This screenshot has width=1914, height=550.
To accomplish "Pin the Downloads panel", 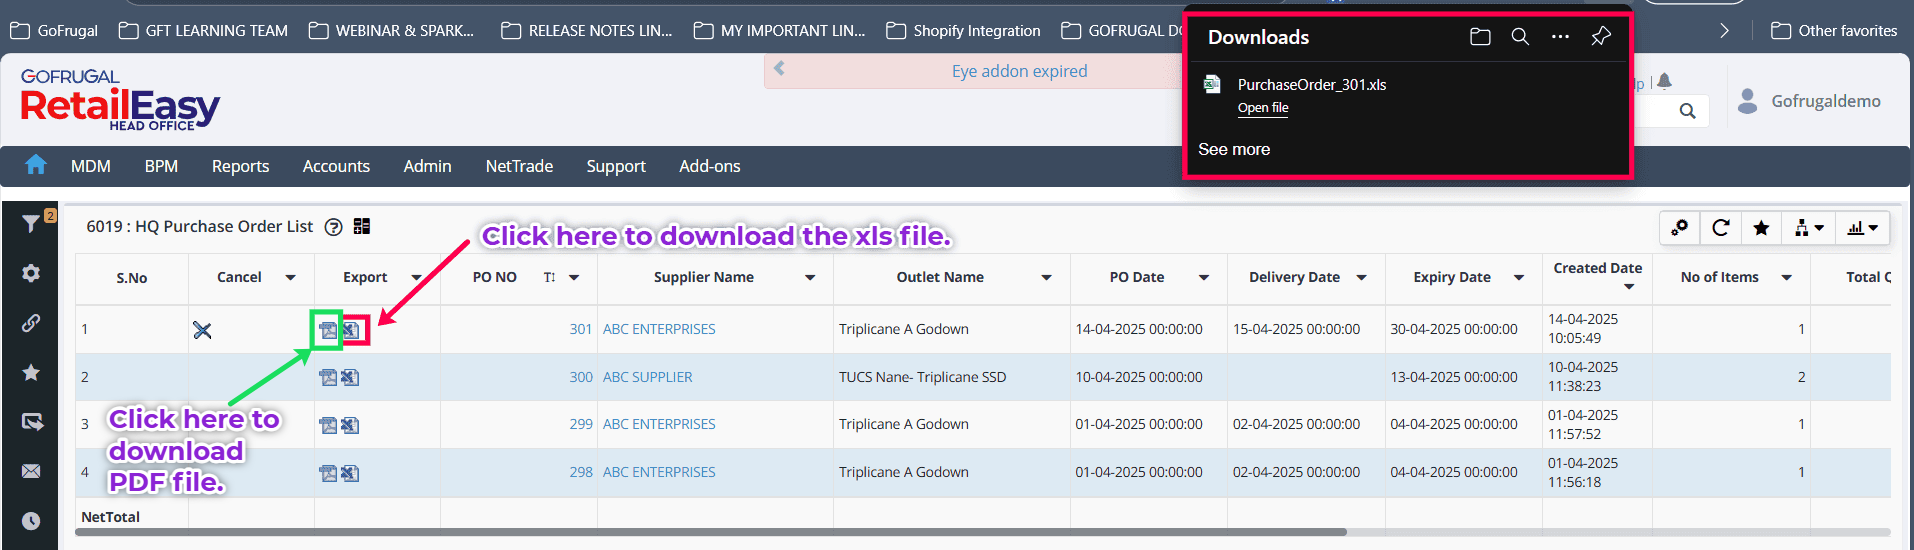I will point(1601,37).
